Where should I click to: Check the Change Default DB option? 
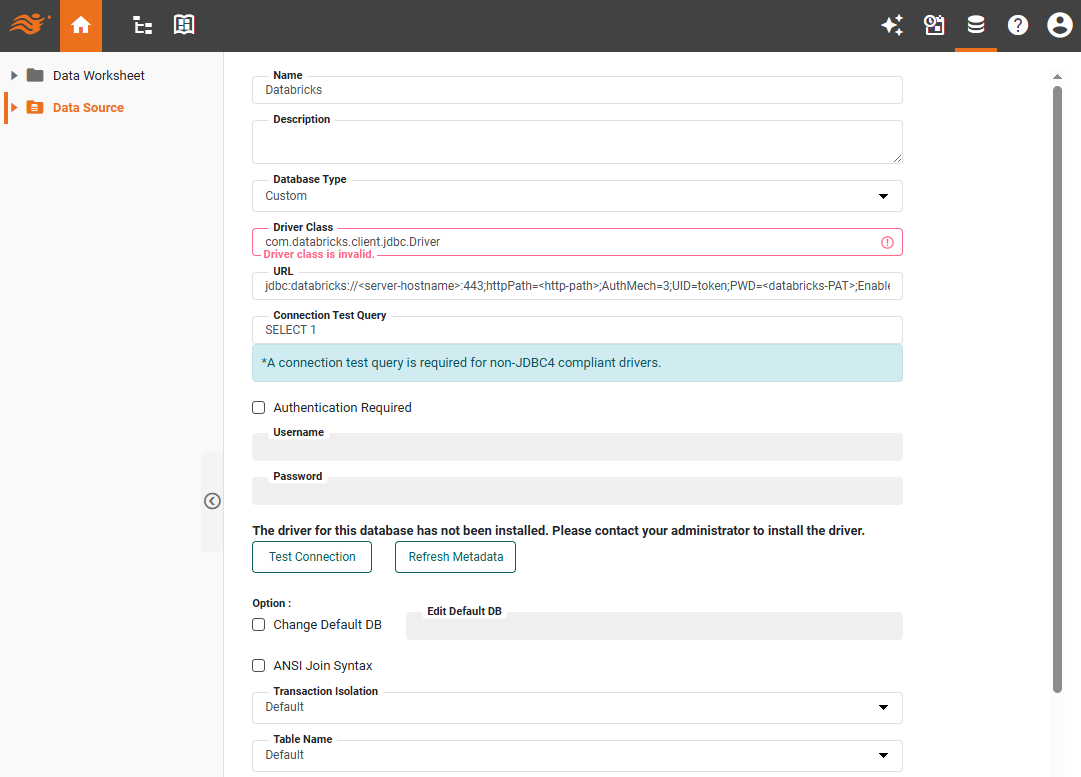pos(258,624)
